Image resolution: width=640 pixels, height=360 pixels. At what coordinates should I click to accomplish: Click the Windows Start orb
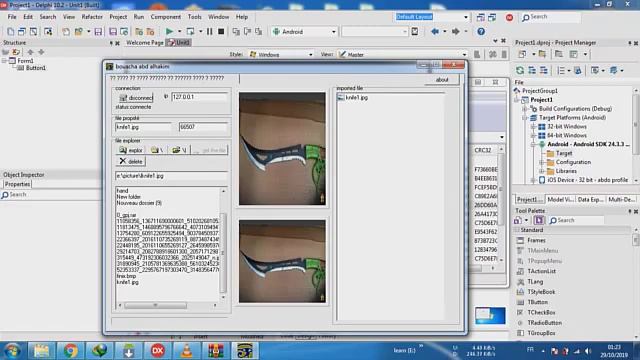click(12, 351)
